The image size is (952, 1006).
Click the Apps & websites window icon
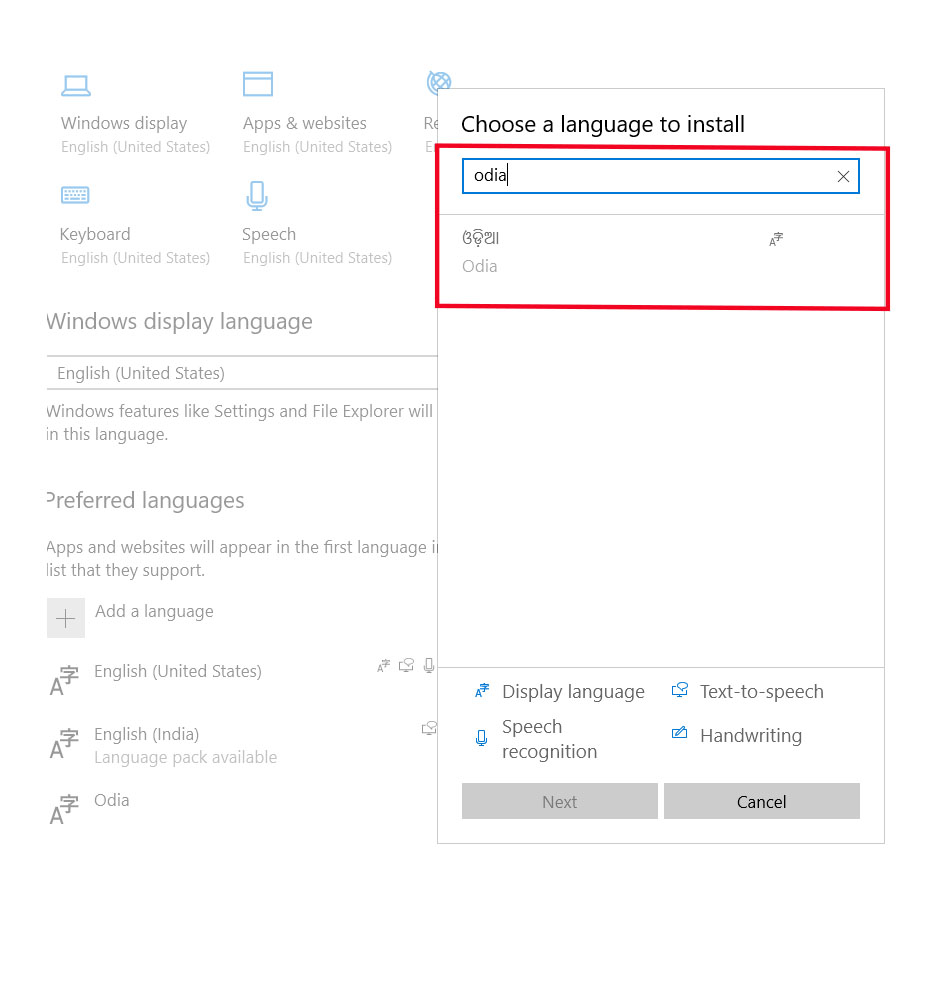tap(258, 84)
